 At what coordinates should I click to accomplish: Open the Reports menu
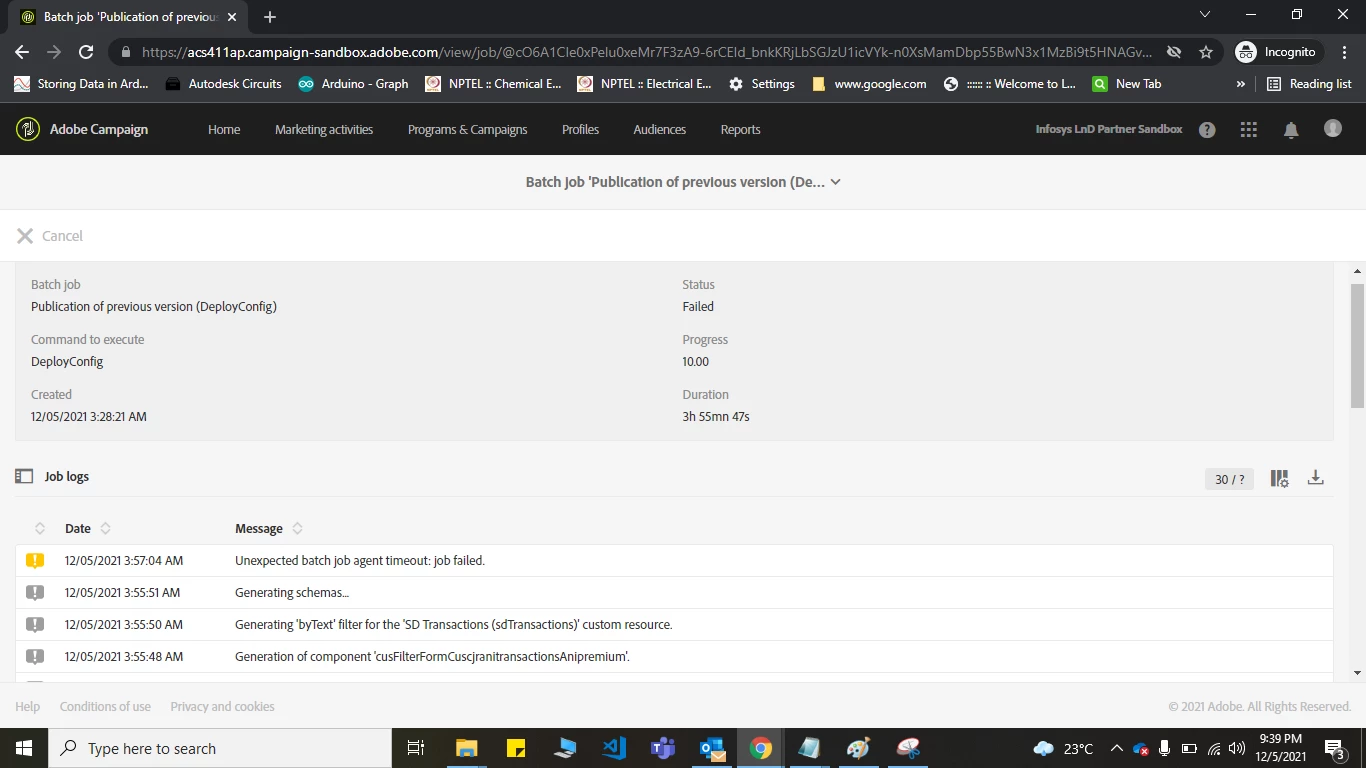[x=740, y=130]
